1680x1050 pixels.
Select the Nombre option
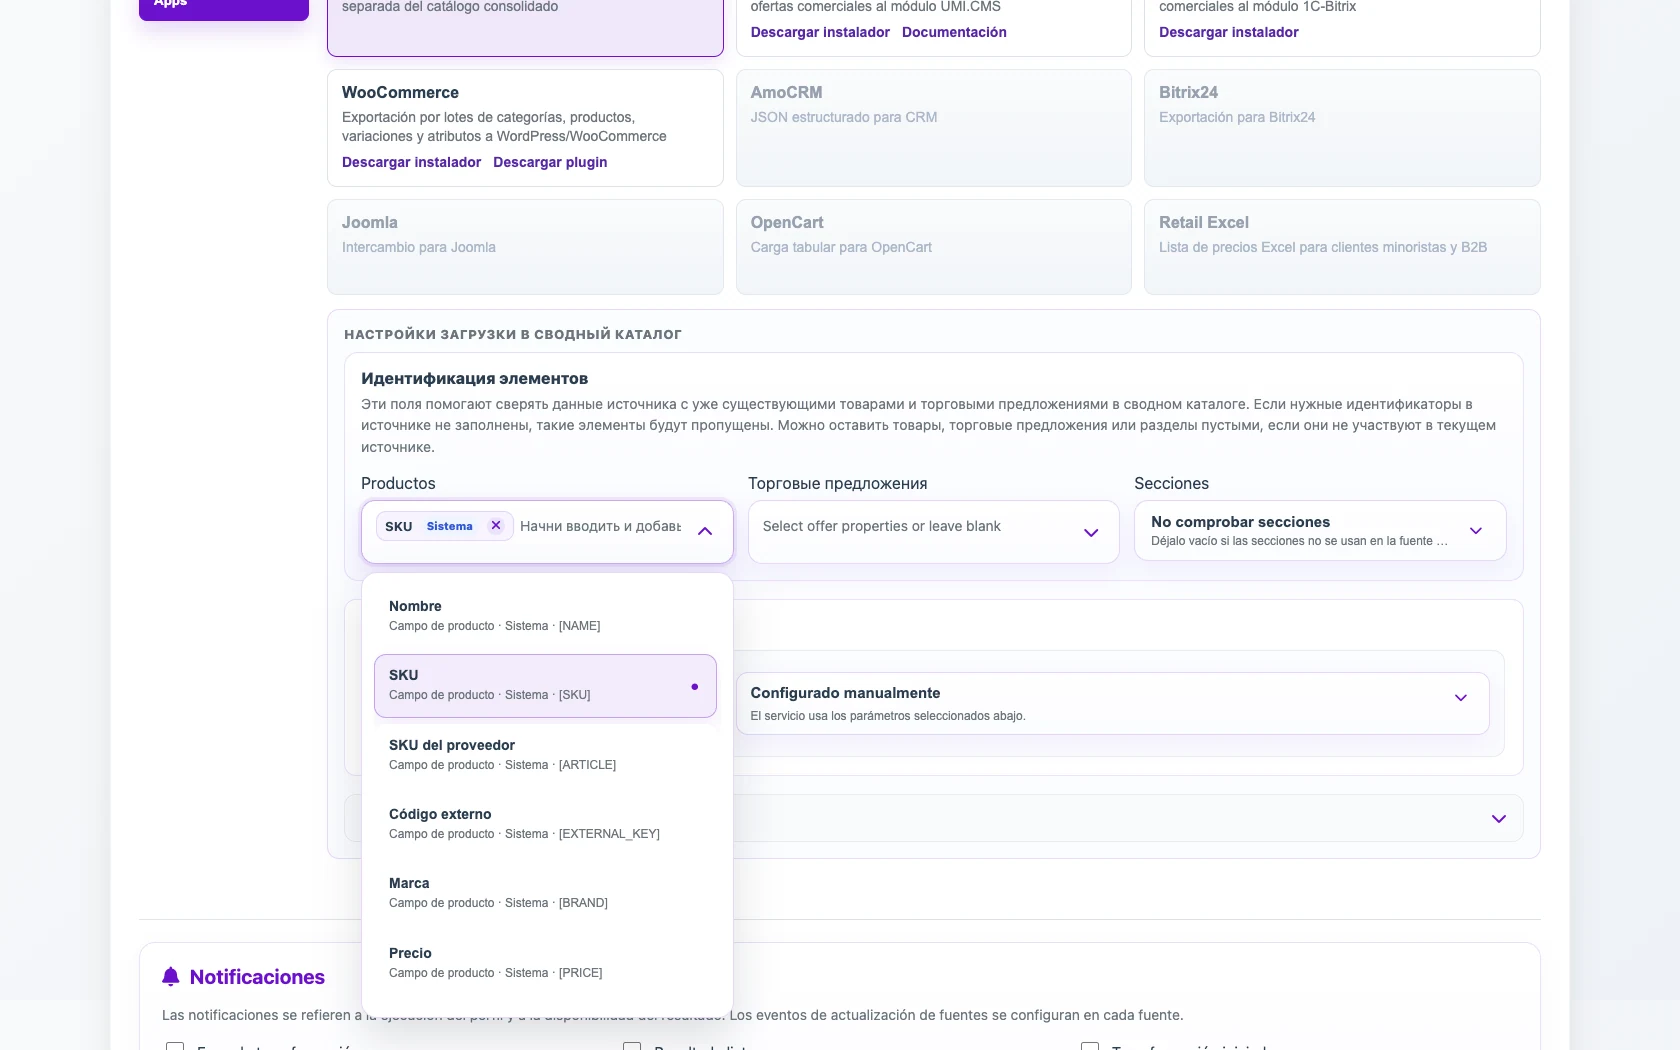545,616
